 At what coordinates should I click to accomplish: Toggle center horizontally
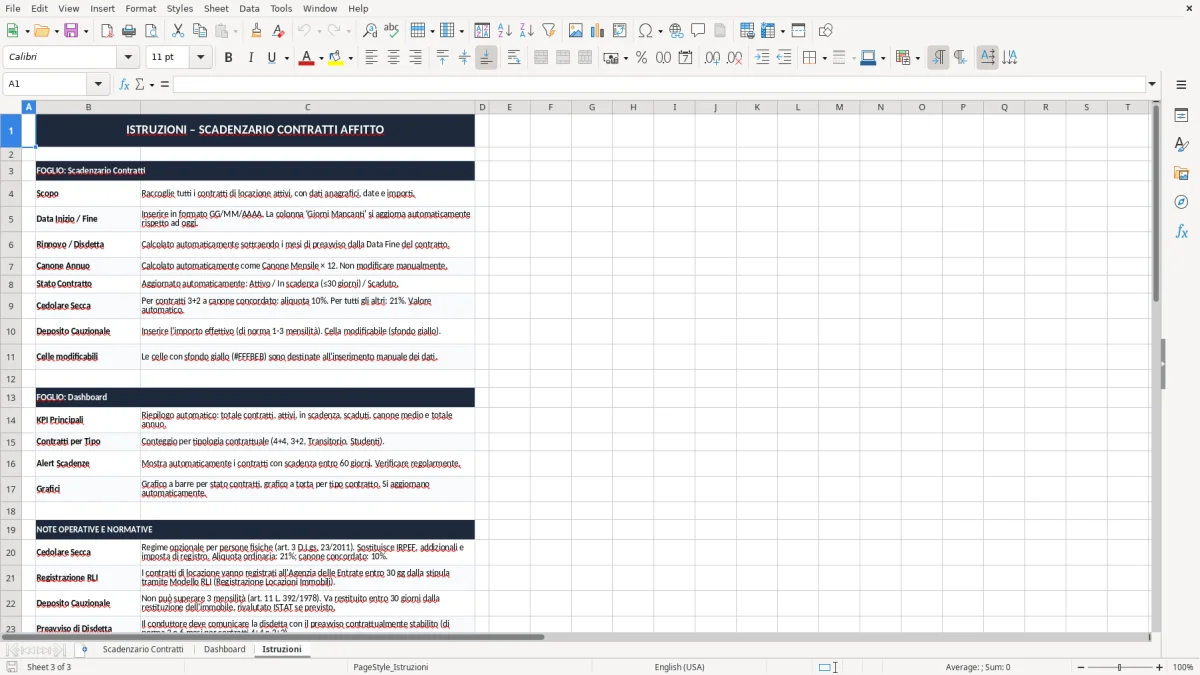pos(393,58)
